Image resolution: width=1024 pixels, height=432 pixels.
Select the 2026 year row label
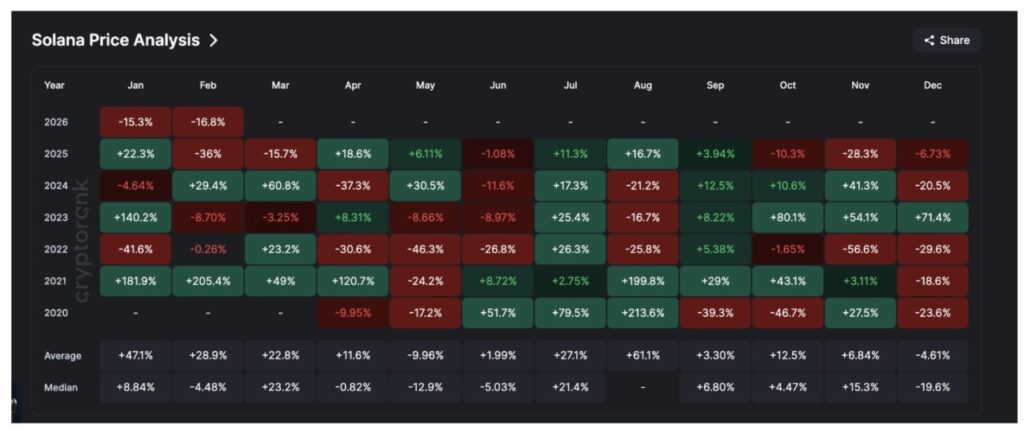pyautogui.click(x=56, y=122)
